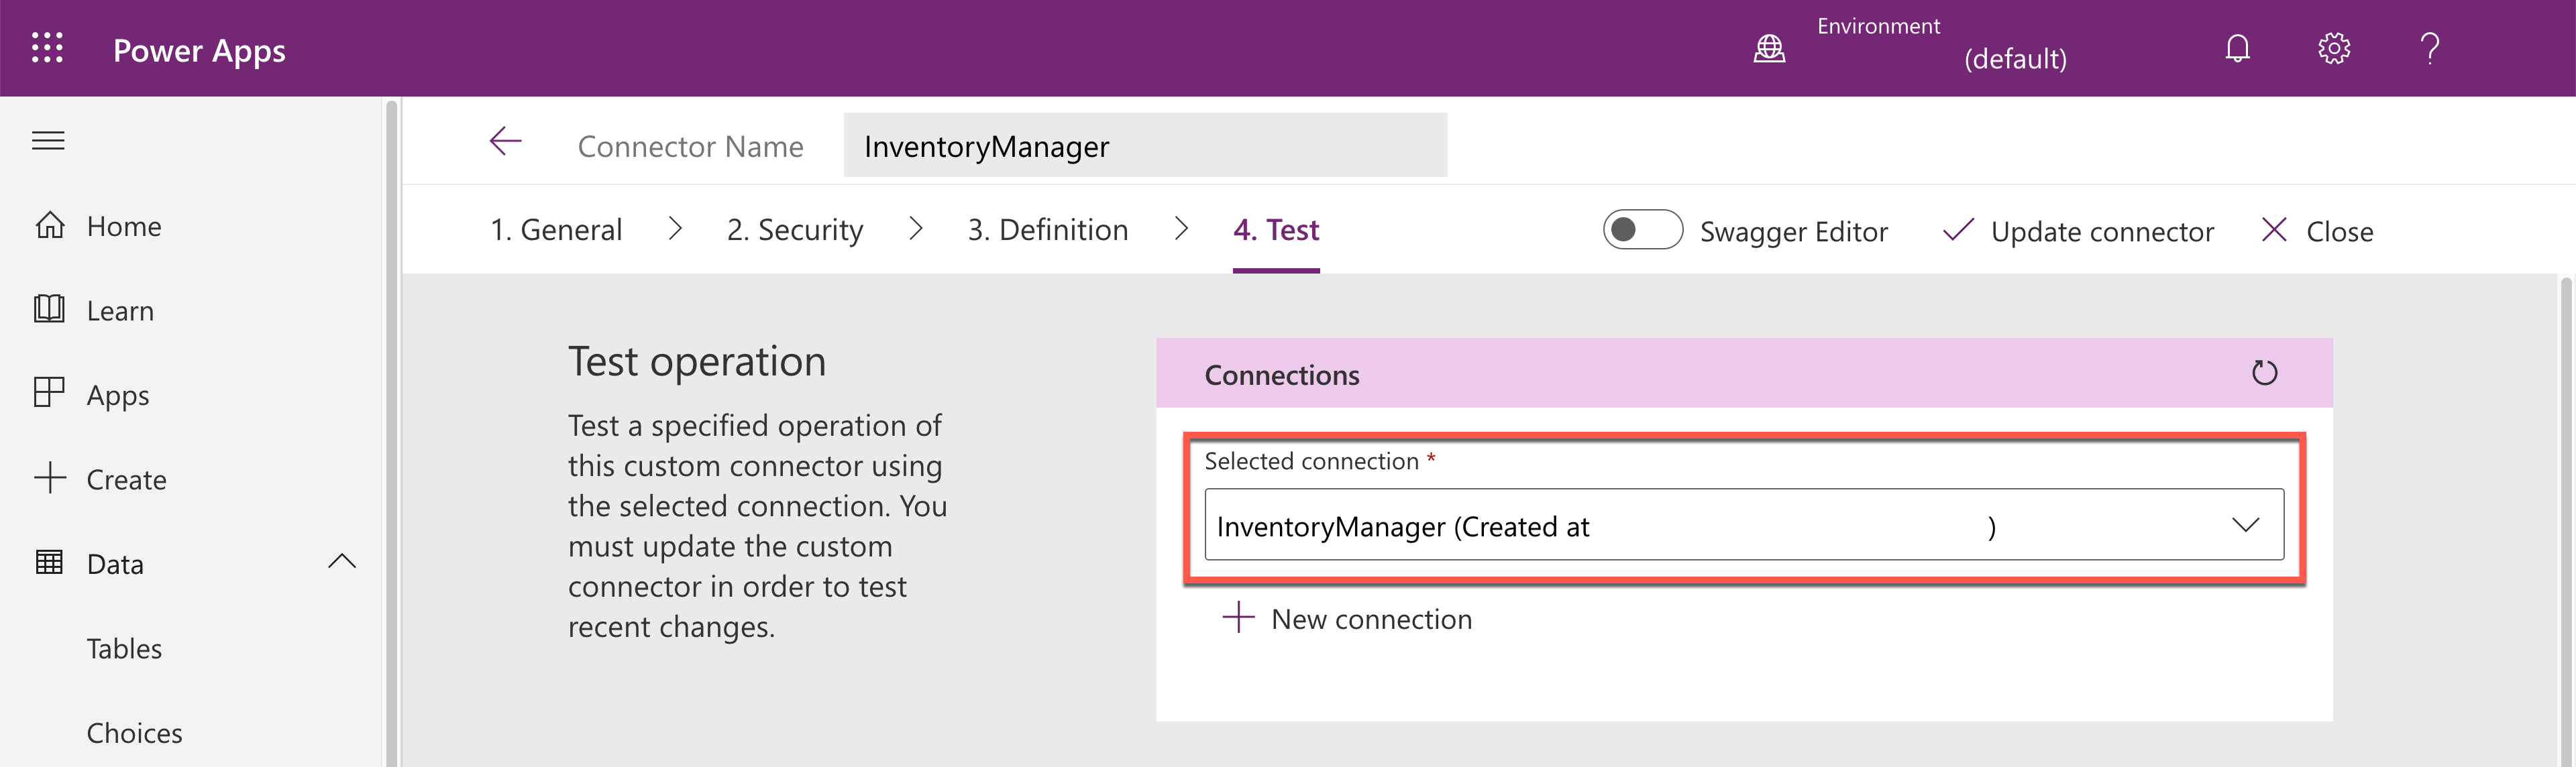Switch to the Definition tab

(x=1048, y=229)
